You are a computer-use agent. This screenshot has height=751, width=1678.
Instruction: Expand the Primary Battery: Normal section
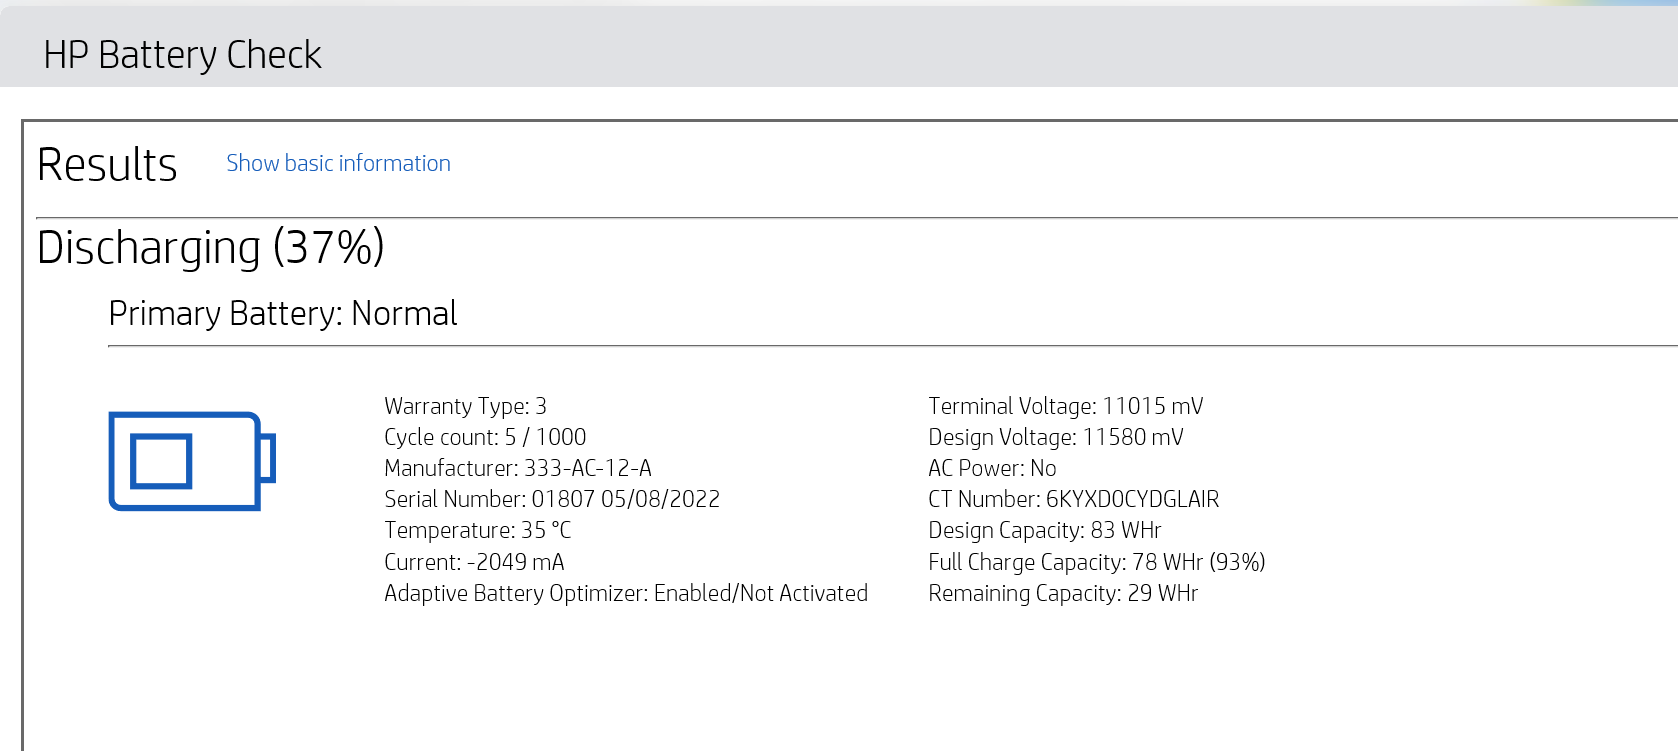[283, 313]
